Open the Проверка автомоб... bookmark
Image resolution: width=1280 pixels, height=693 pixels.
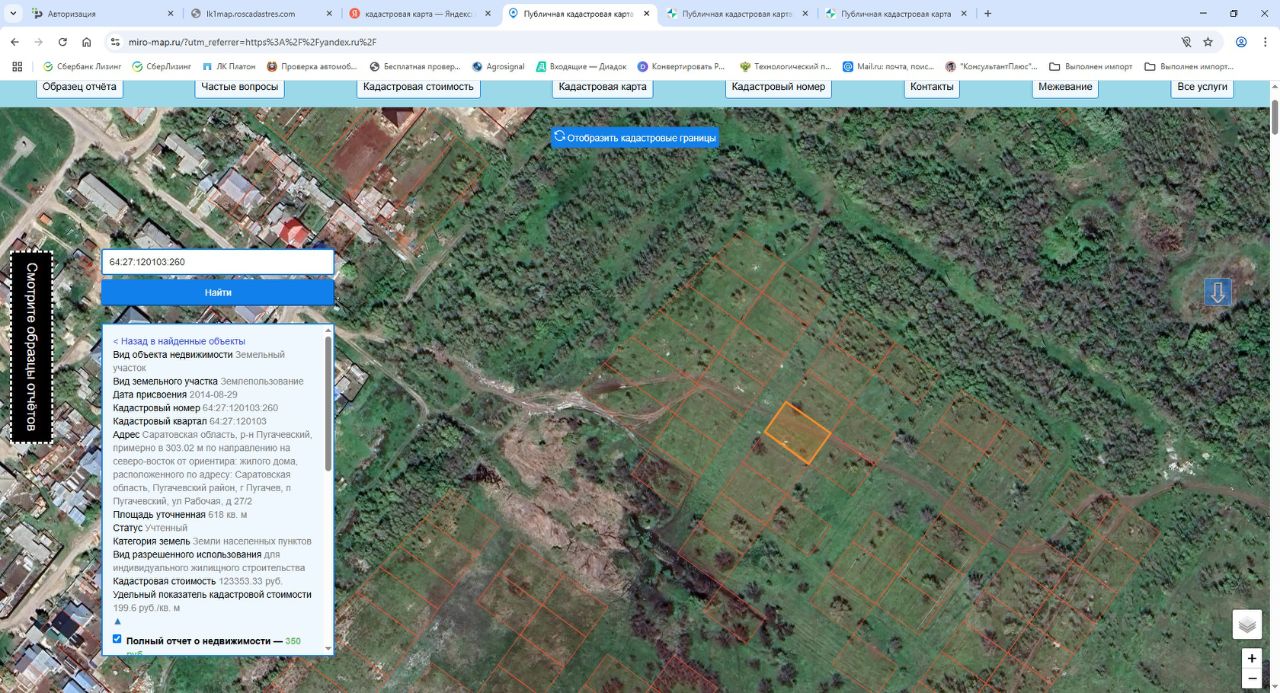click(311, 66)
